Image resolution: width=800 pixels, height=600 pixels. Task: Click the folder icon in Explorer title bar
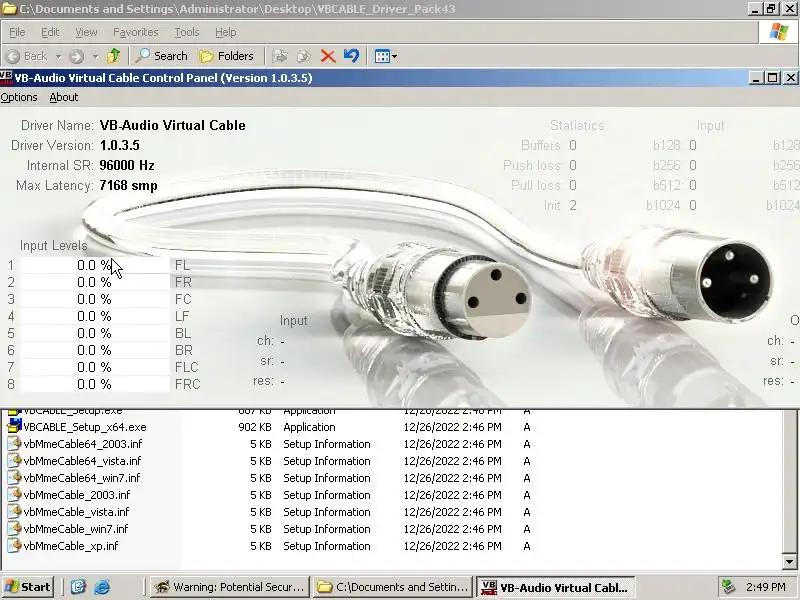click(x=9, y=9)
